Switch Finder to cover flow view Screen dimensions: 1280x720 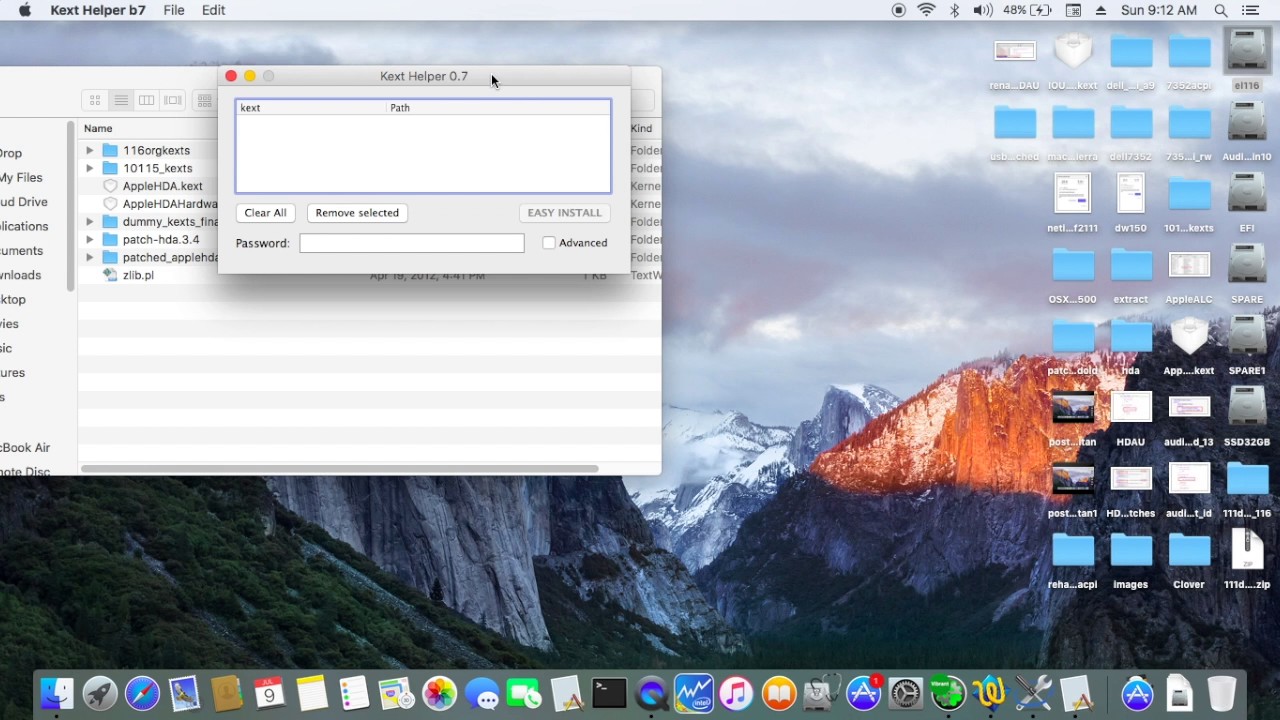click(173, 100)
